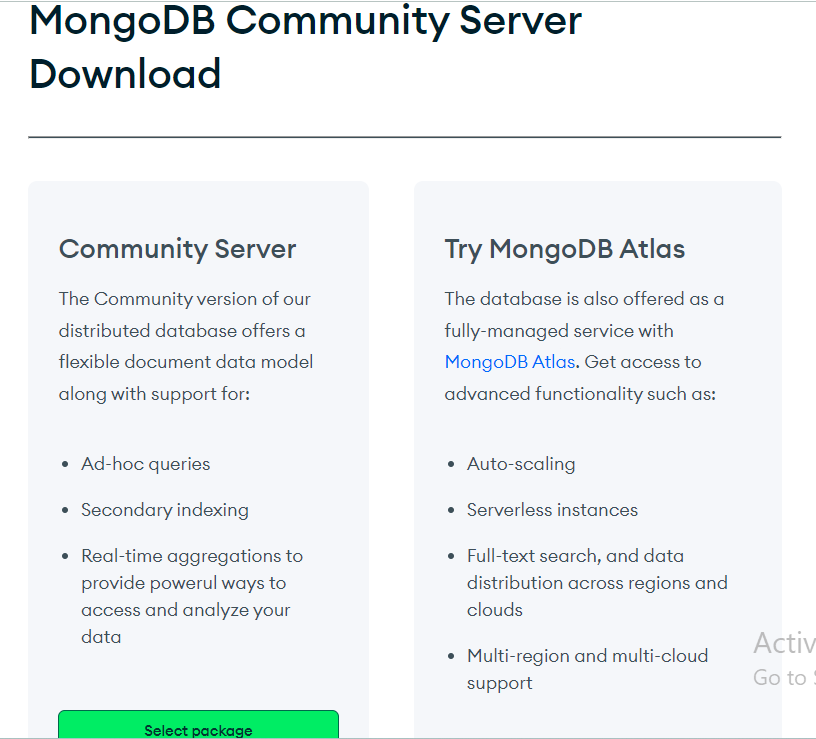Viewport: 816px width, 739px height.
Task: Click the bullet dot beside Ad-hoc queries
Action: coord(65,465)
